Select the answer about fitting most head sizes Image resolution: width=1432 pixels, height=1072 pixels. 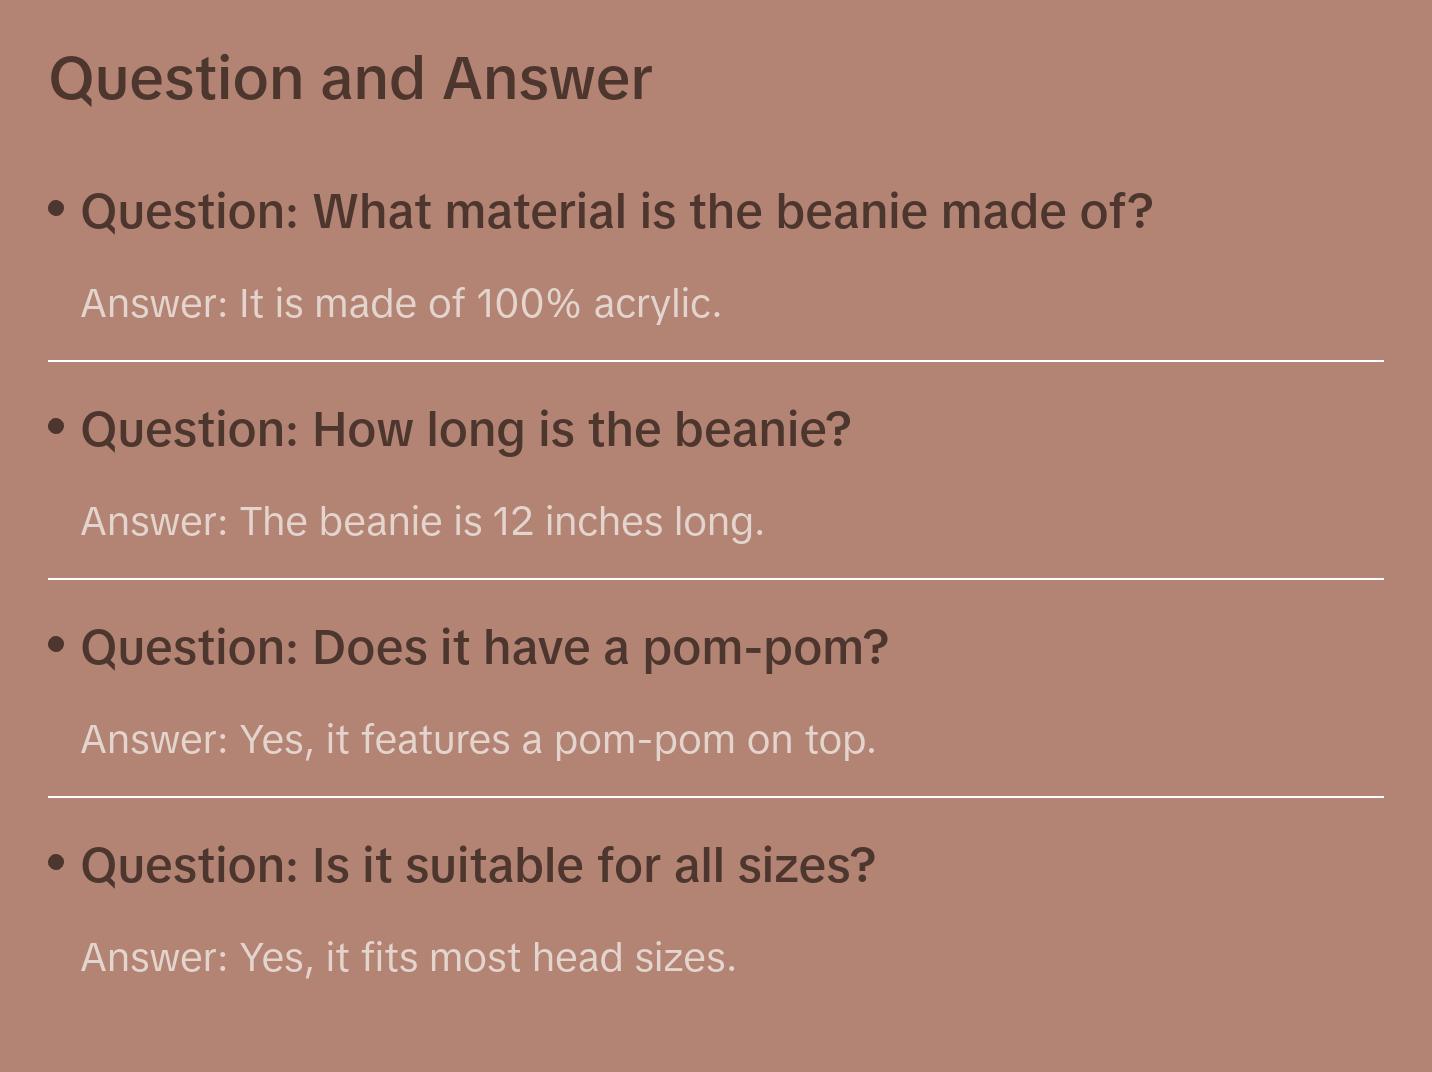[x=407, y=958]
